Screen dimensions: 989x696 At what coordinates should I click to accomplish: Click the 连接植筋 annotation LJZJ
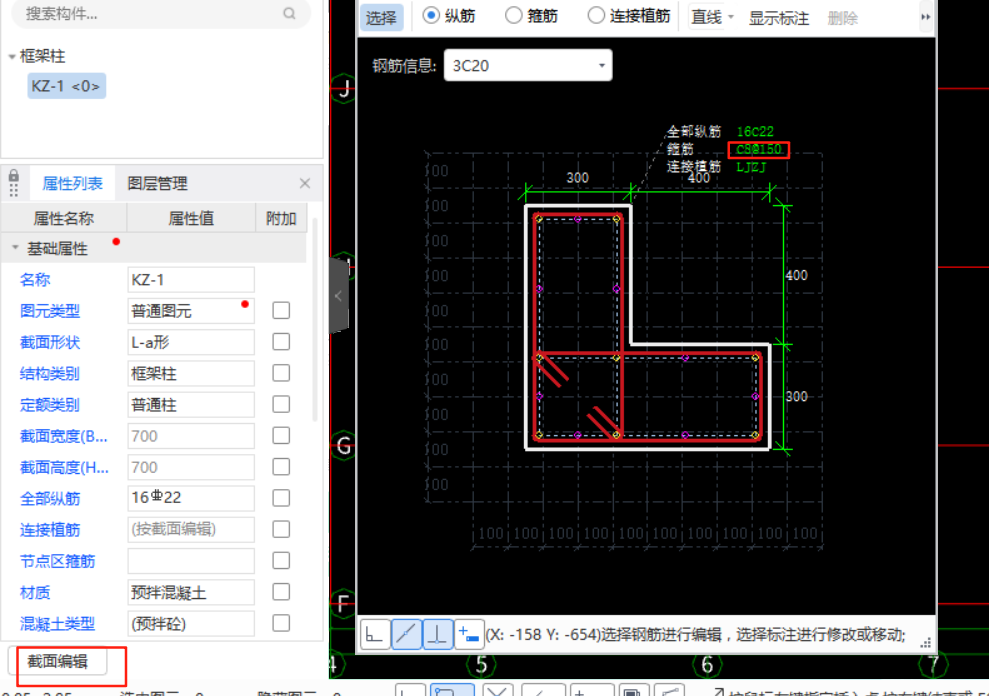point(751,167)
